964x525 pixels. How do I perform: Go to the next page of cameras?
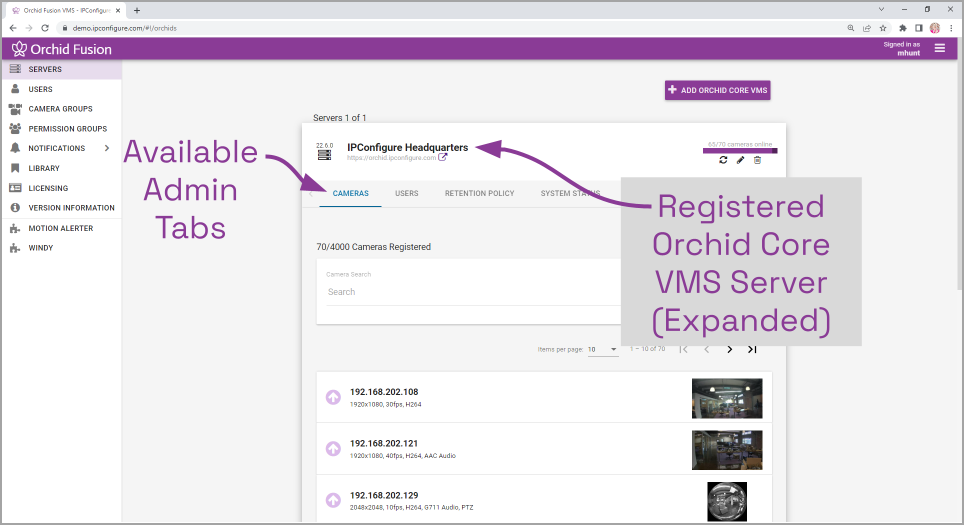(730, 349)
